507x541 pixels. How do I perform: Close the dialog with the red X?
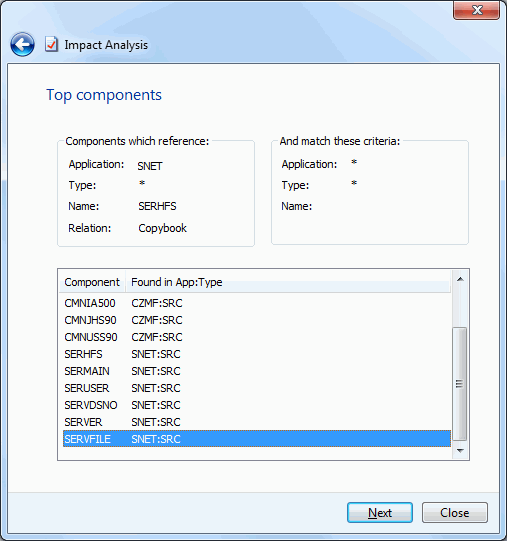tap(476, 10)
